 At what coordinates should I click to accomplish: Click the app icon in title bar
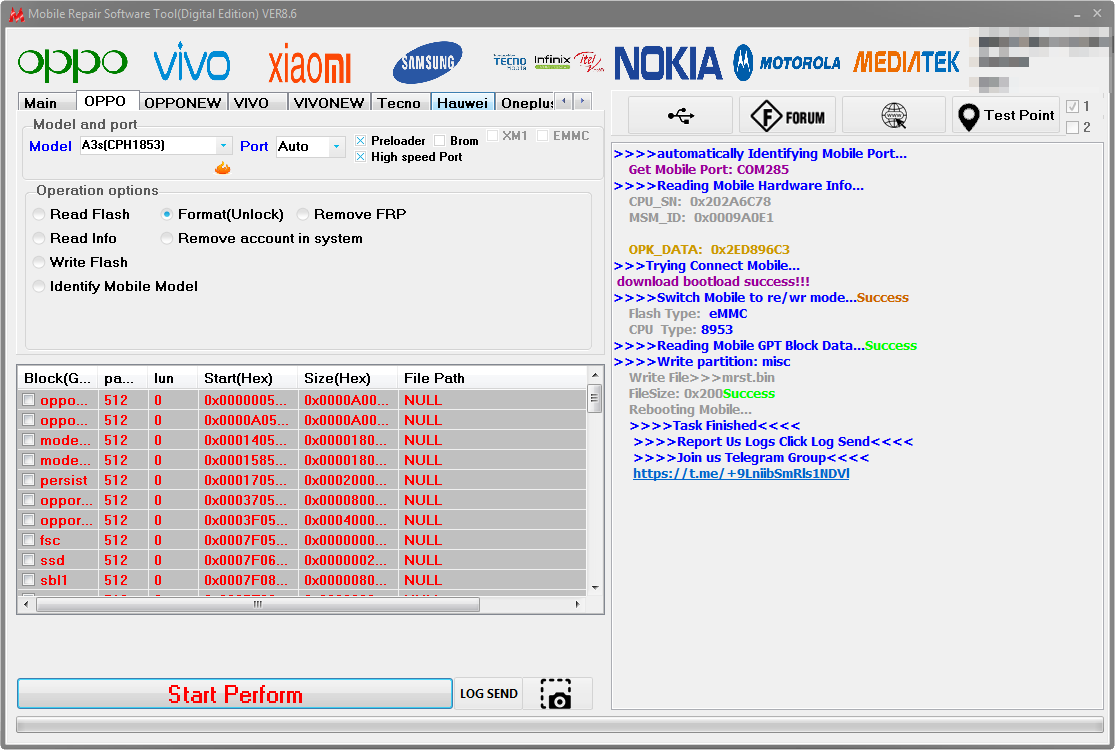click(x=16, y=14)
